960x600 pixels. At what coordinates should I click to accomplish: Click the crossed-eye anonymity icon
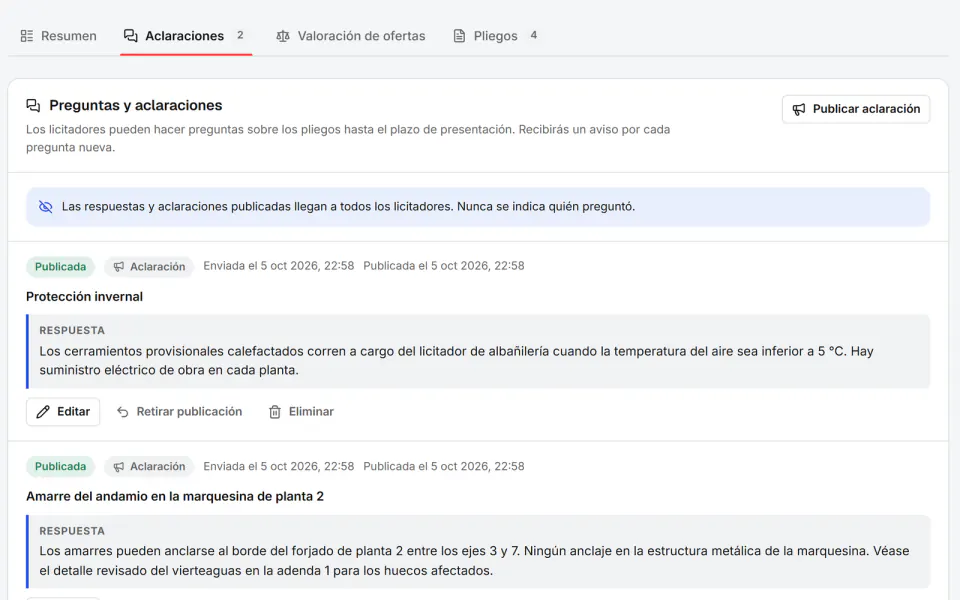coord(46,206)
